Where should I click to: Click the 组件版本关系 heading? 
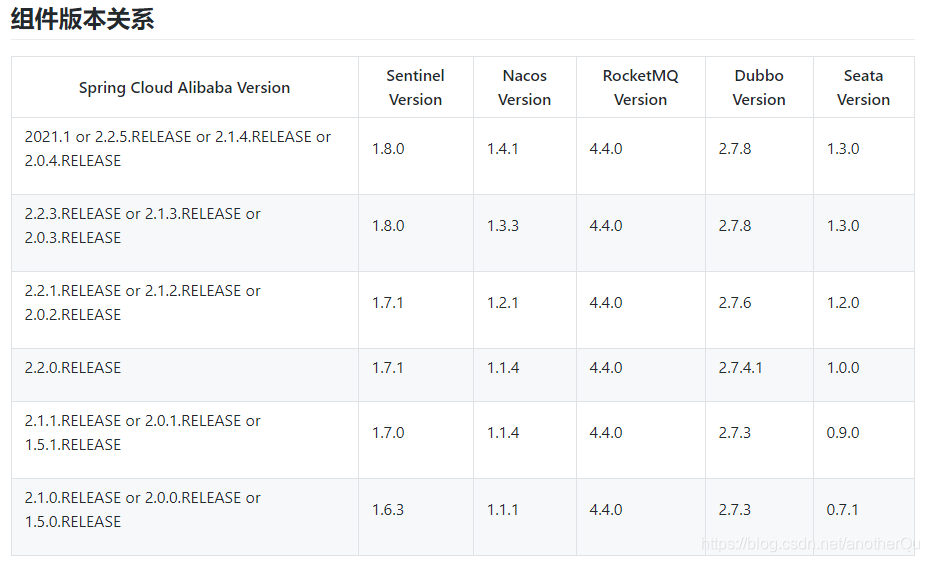tap(82, 19)
